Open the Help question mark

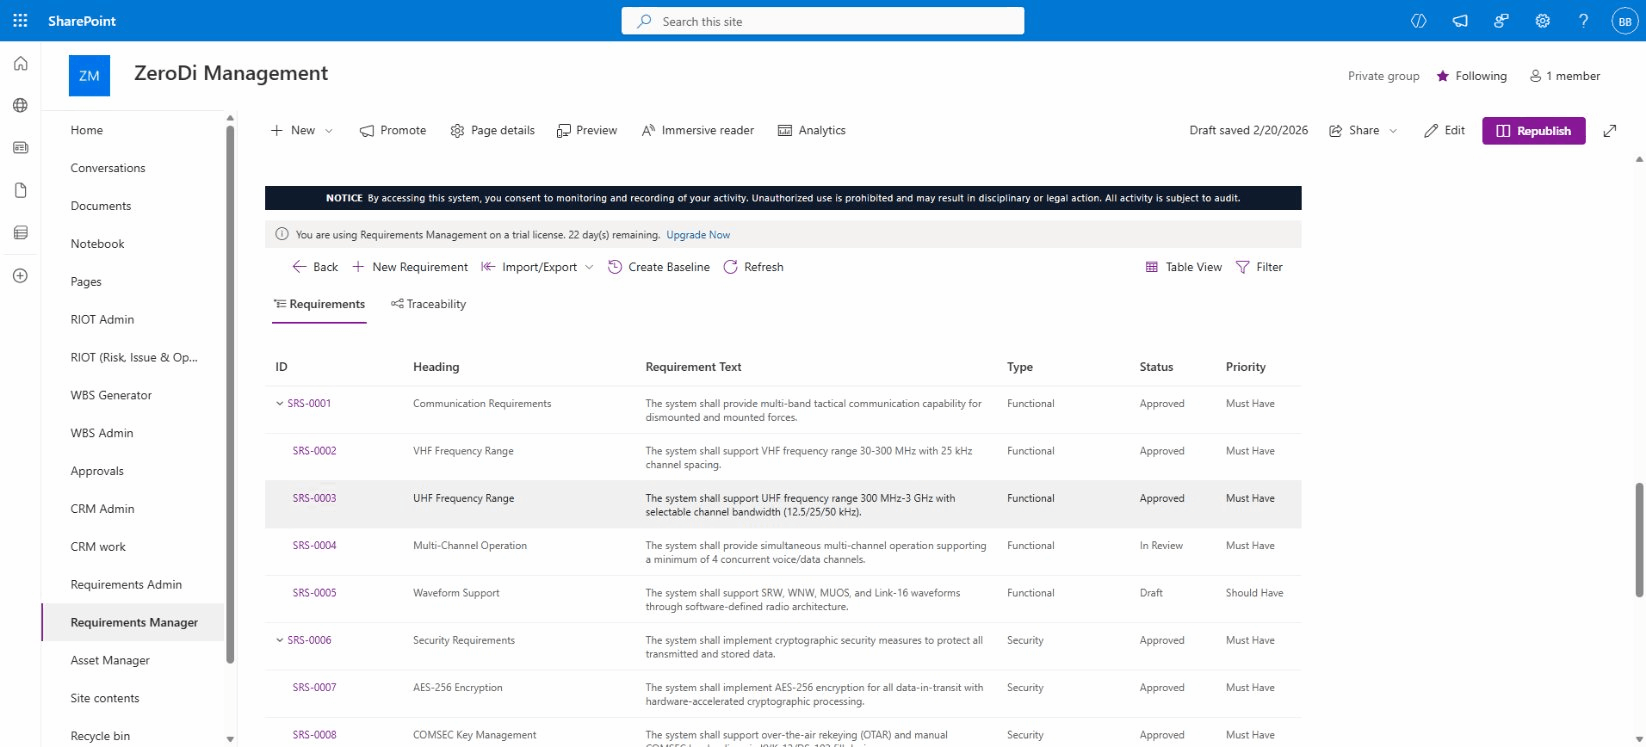tap(1583, 21)
